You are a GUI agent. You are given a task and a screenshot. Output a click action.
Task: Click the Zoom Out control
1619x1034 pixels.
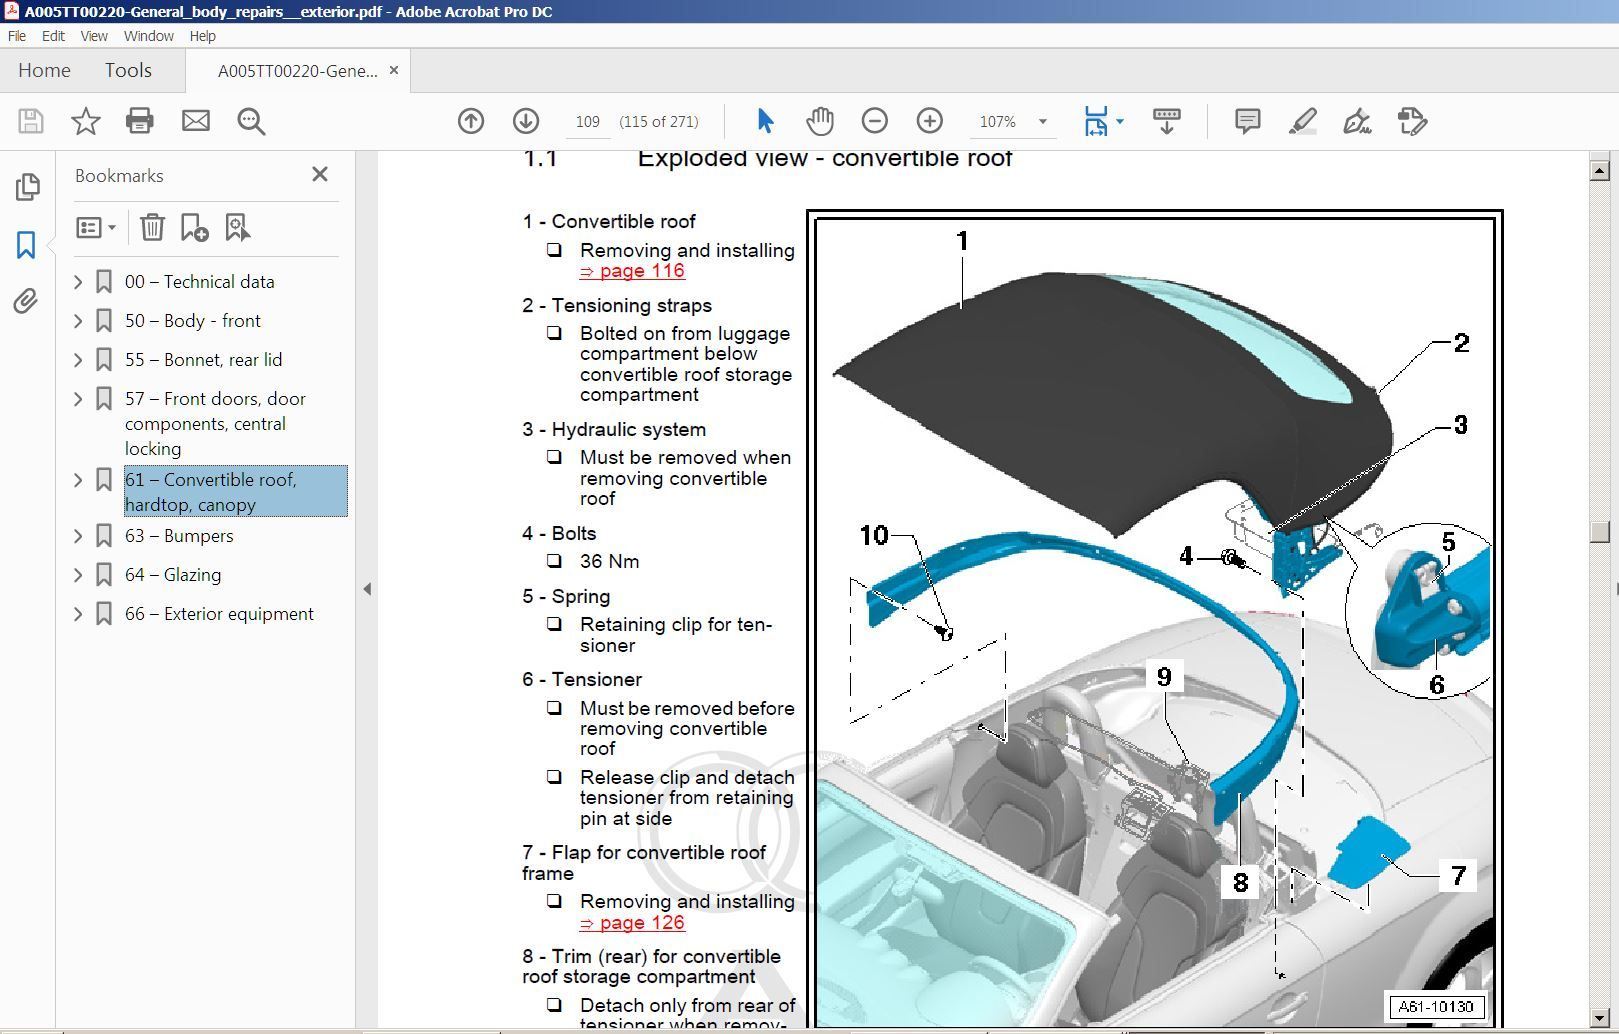(x=874, y=121)
